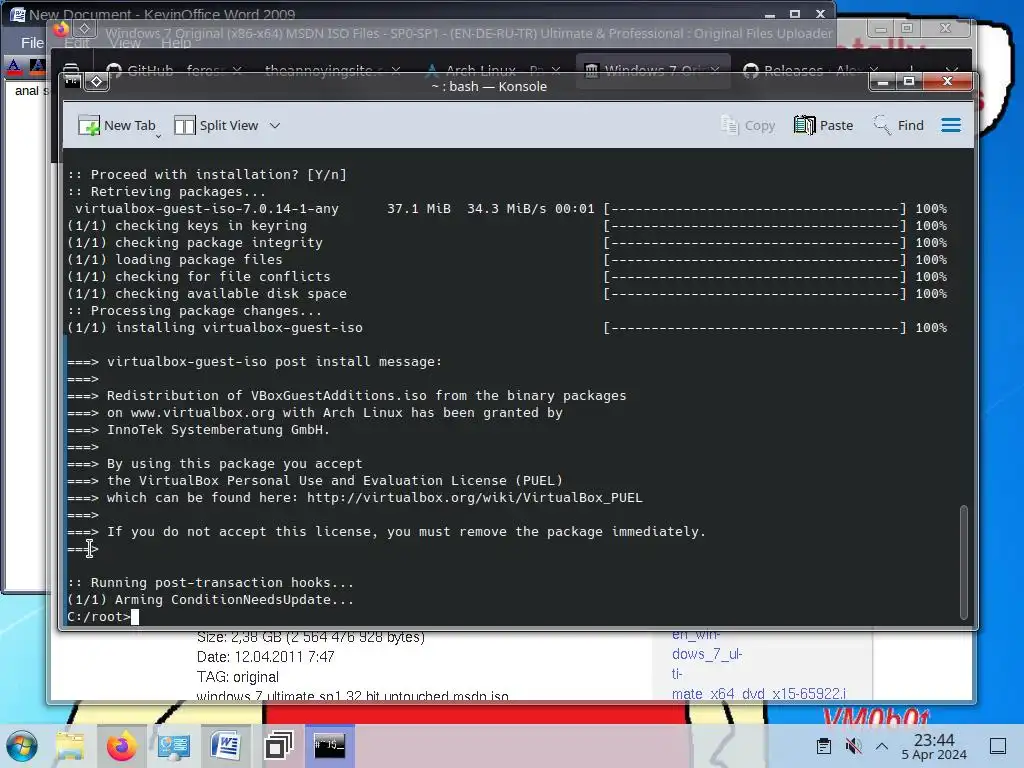Switch to Konsole from taskbar
The width and height of the screenshot is (1024, 768).
pos(330,746)
